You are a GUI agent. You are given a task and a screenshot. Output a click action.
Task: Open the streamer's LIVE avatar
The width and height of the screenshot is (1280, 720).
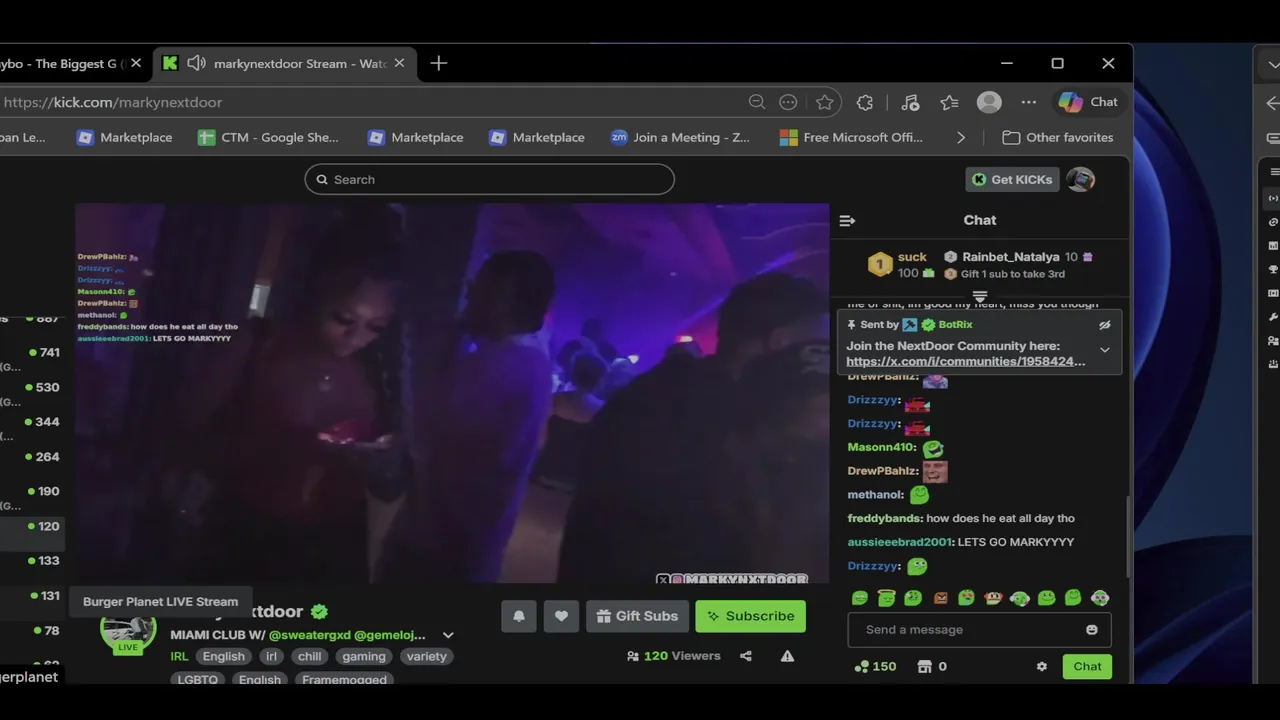coord(128,630)
